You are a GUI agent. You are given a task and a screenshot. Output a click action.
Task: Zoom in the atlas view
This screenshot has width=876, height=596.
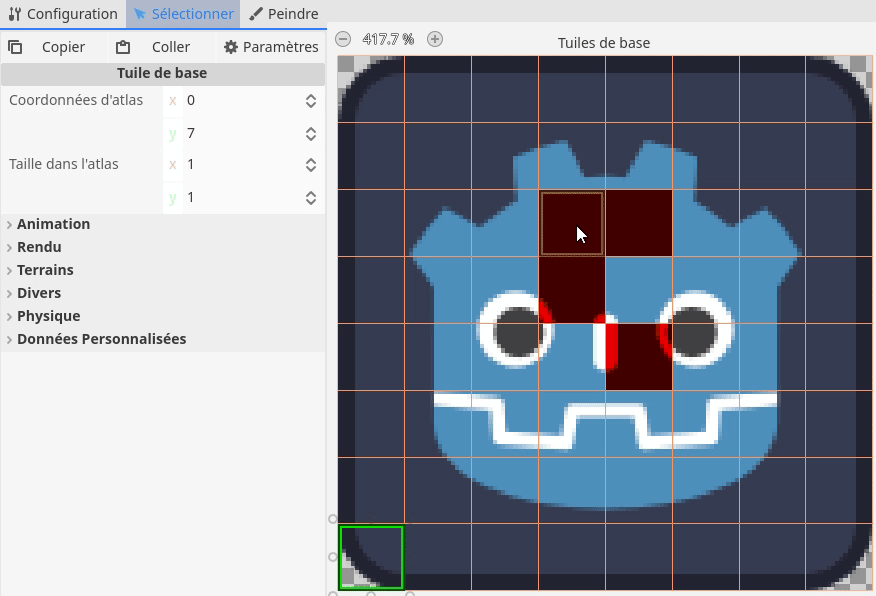coord(435,39)
